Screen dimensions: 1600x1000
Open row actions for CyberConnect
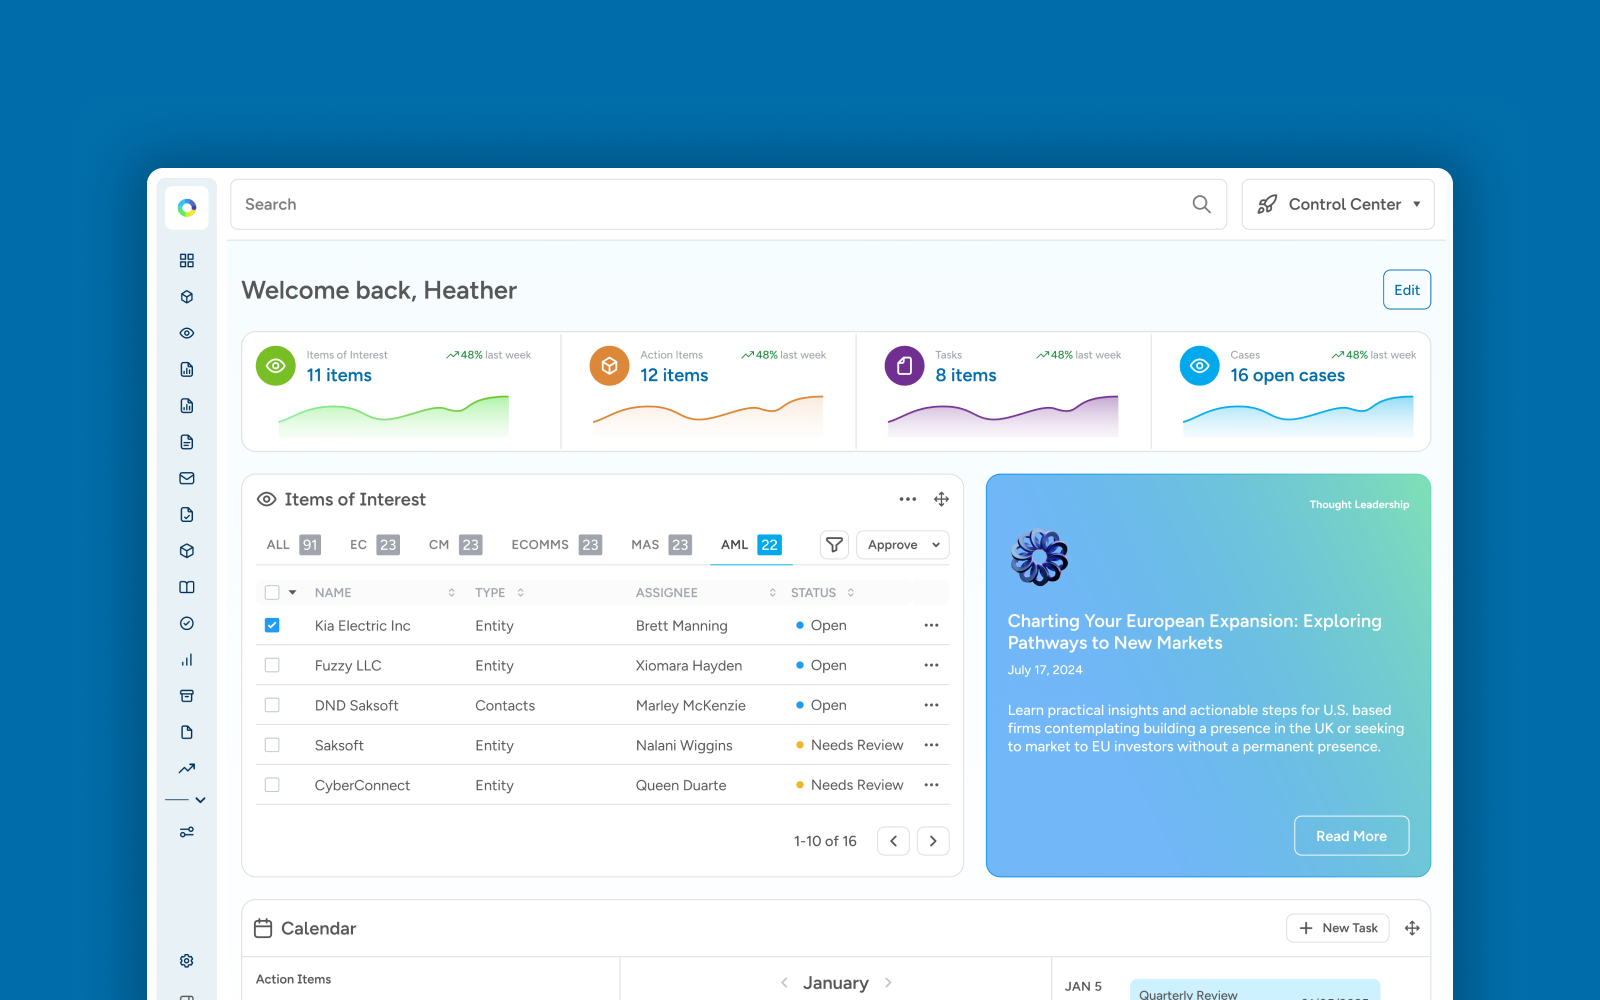(932, 785)
